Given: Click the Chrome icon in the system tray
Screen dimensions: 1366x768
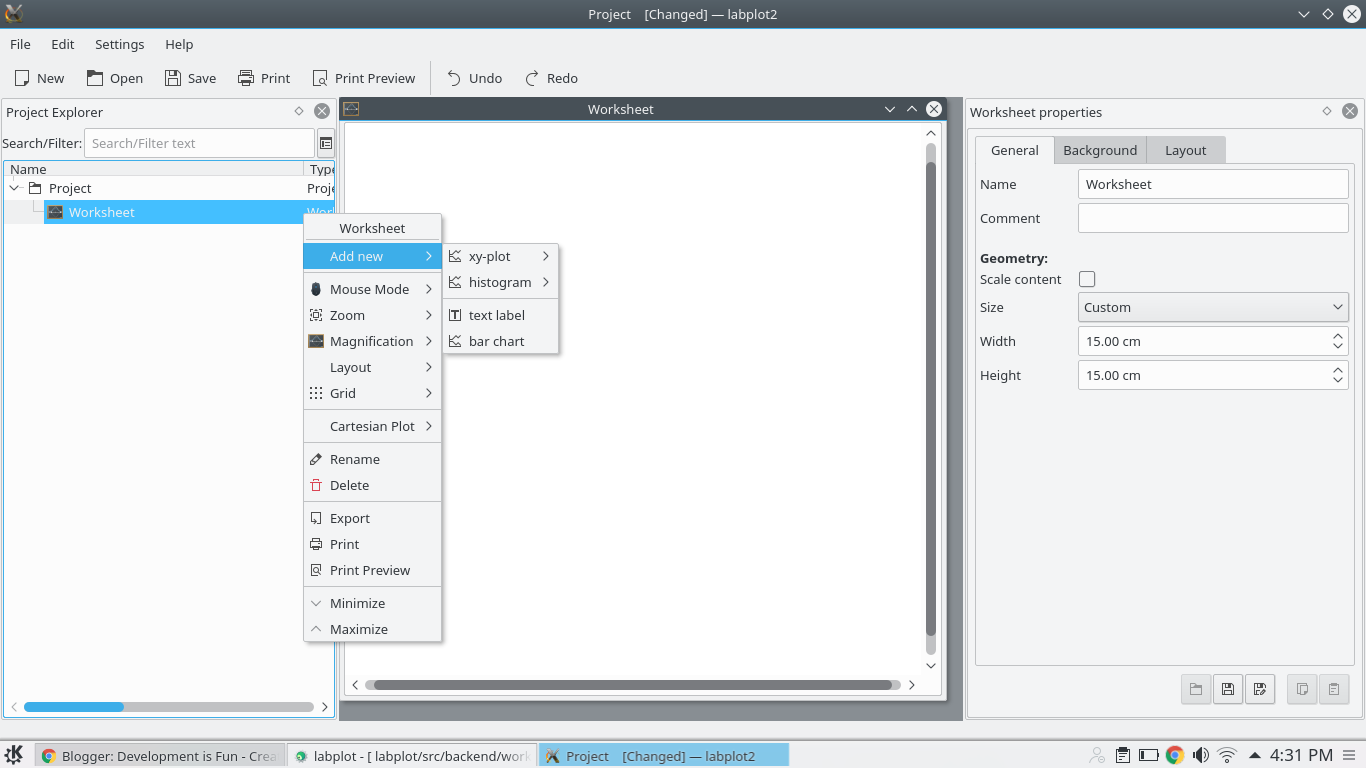Looking at the screenshot, I should [x=1175, y=755].
